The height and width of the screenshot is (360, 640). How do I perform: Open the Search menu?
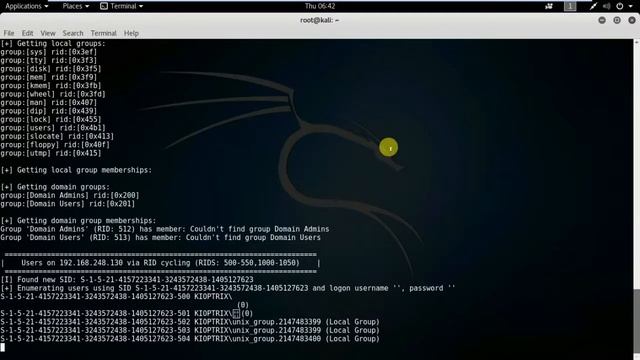click(73, 33)
